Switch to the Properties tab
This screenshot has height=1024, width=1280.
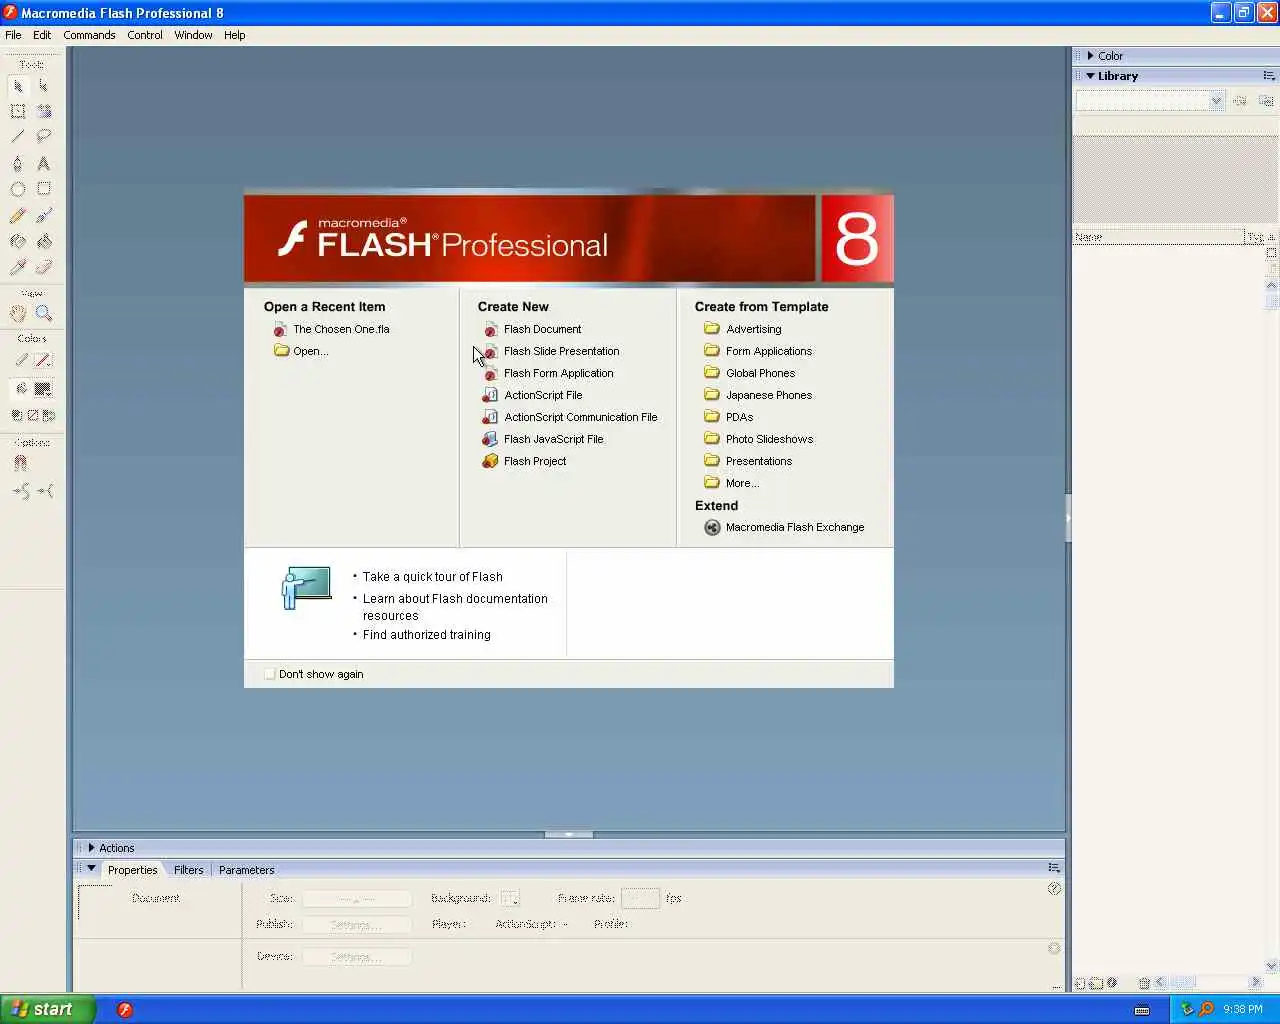point(132,870)
